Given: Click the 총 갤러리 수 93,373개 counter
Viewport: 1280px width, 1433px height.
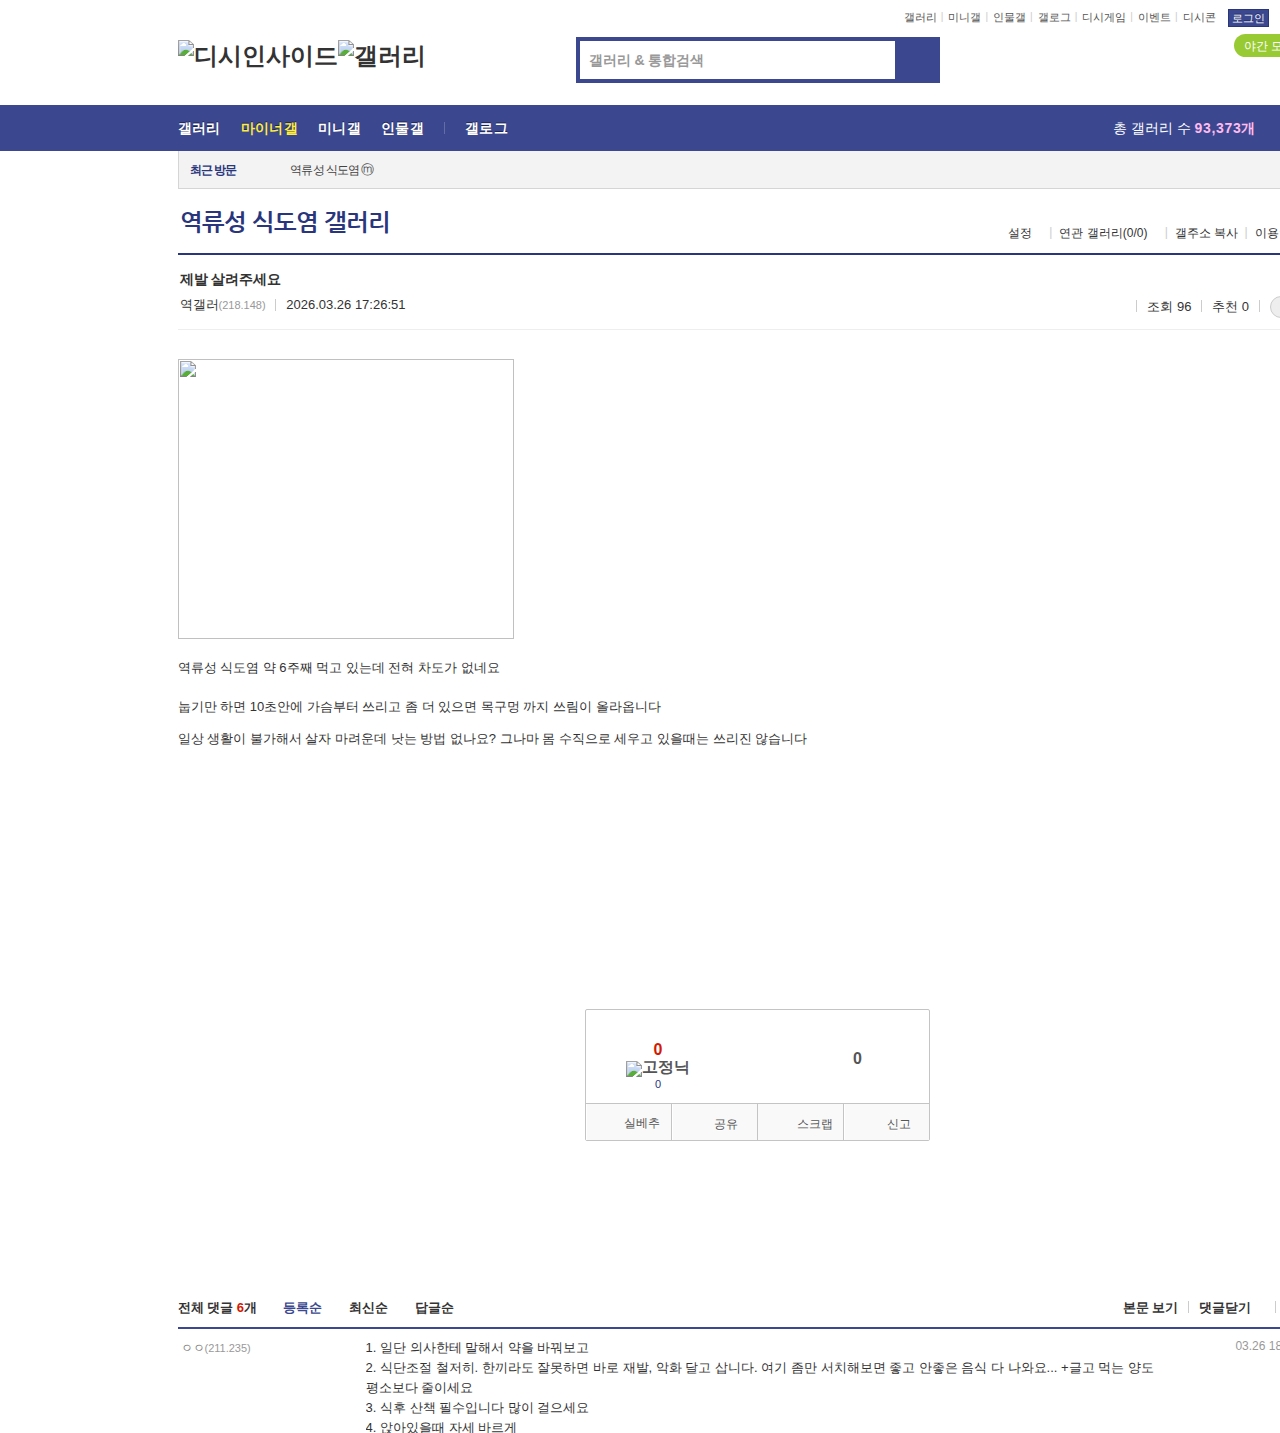Looking at the screenshot, I should click(1184, 129).
